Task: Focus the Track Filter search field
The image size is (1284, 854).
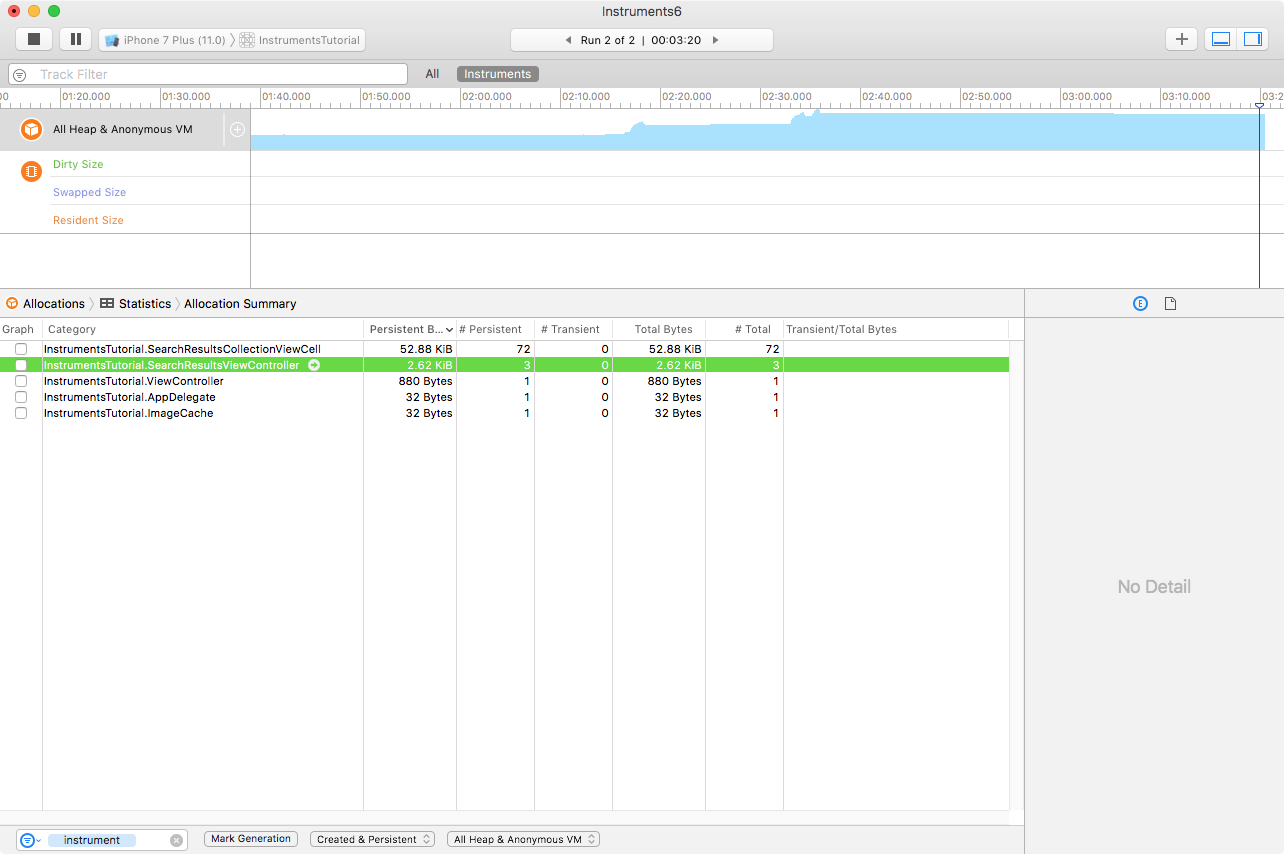Action: click(x=208, y=74)
